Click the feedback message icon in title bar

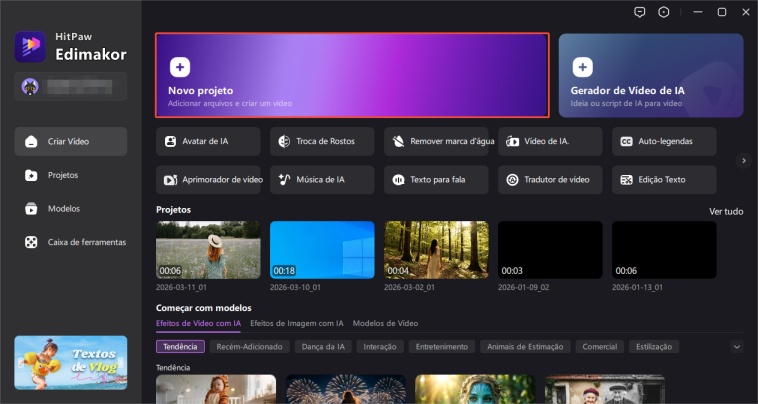point(640,12)
